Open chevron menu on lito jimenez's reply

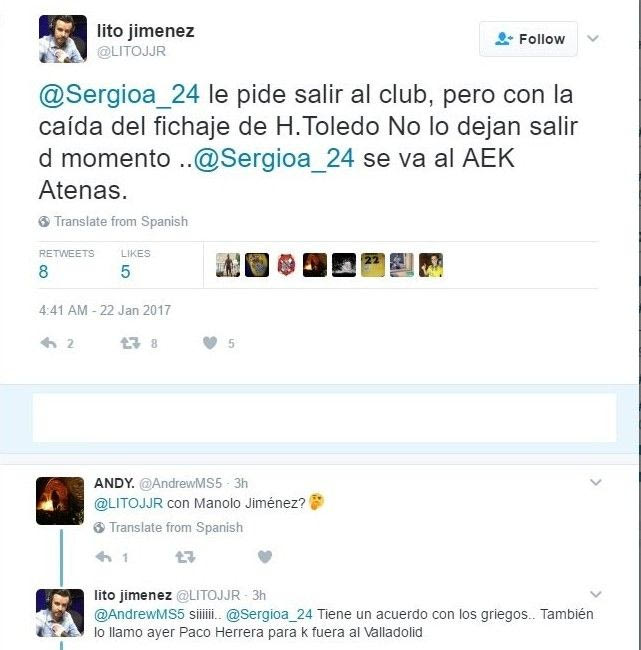[596, 594]
